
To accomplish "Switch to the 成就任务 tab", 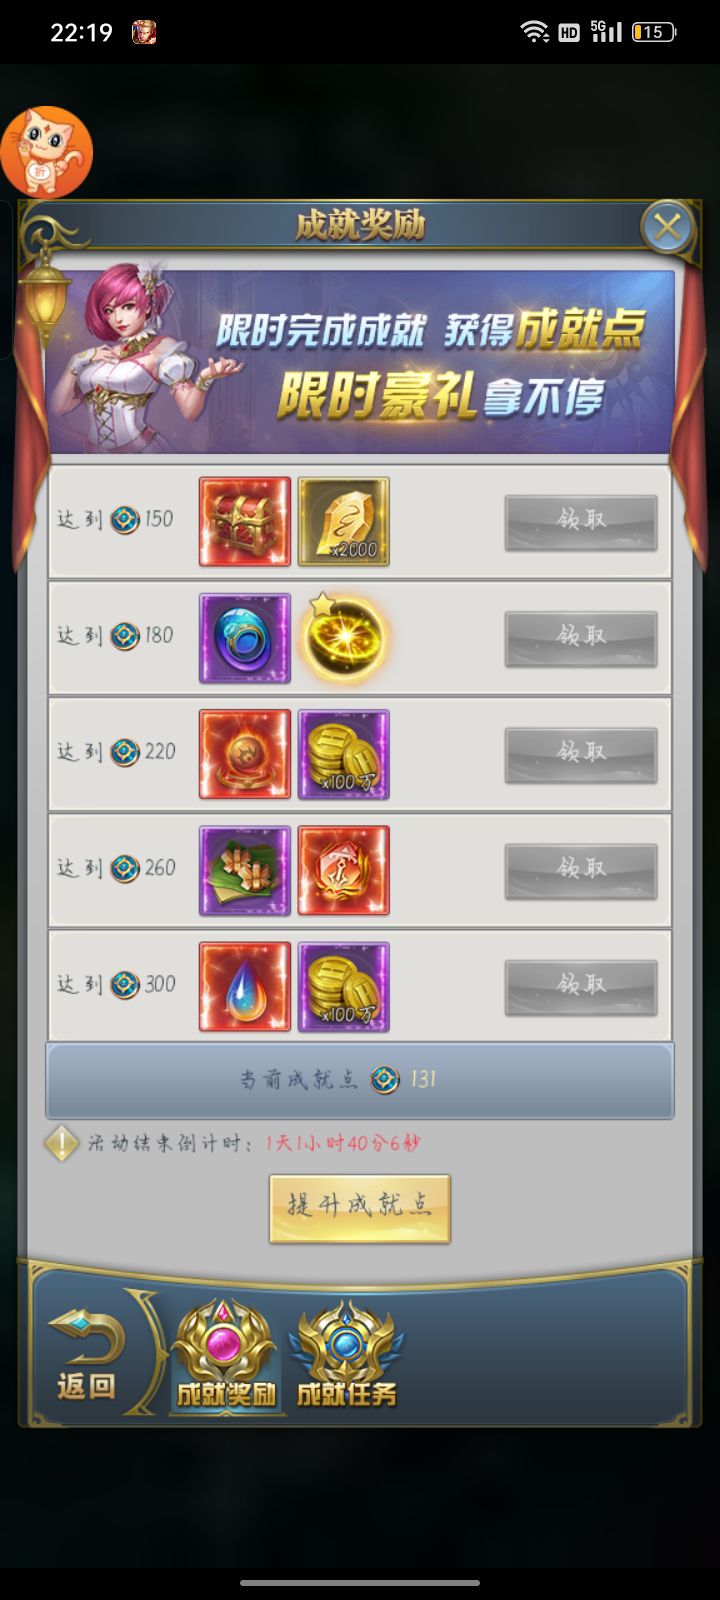I will (346, 1356).
